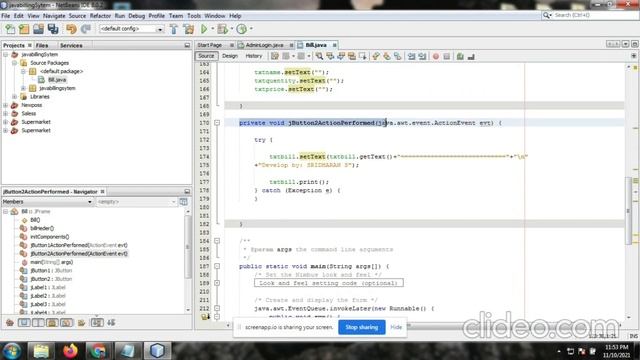640x360 pixels.
Task: Open the Tools menu
Action: point(194,16)
